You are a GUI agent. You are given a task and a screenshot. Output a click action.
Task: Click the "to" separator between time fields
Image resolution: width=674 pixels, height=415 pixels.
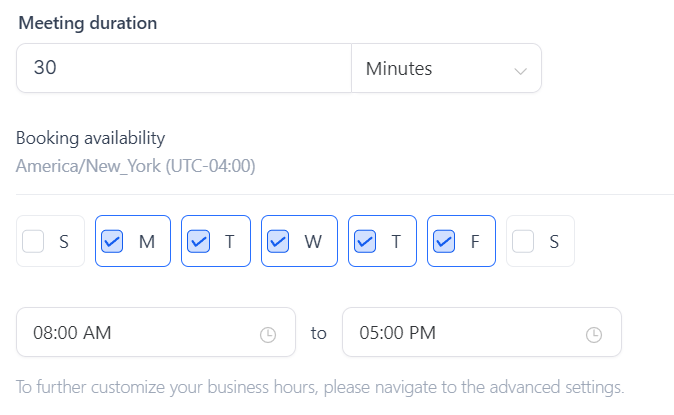pos(318,333)
